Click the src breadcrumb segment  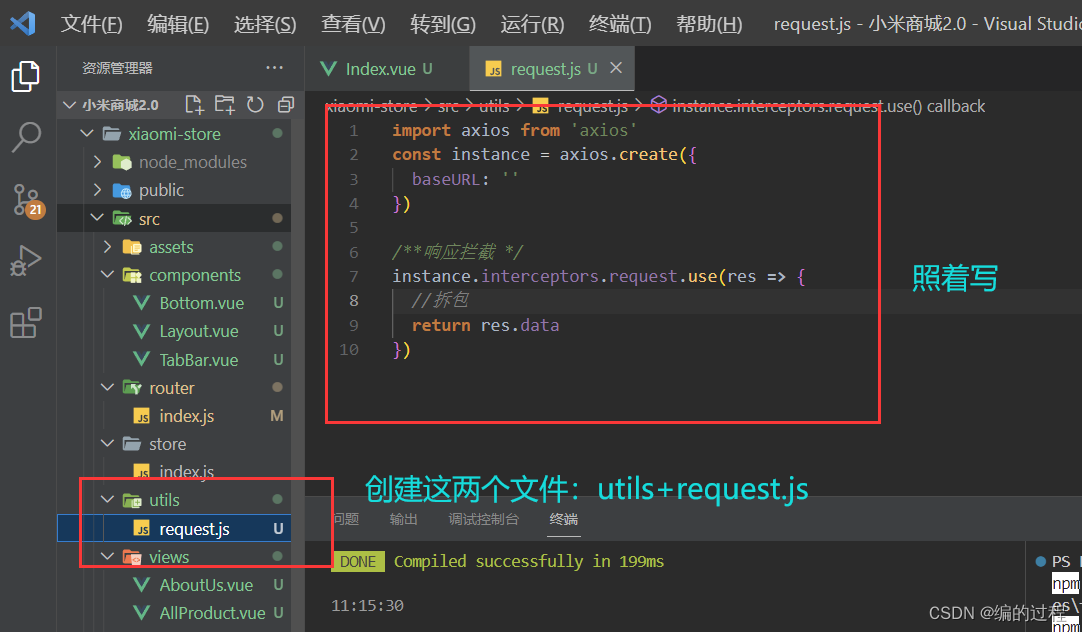click(448, 106)
